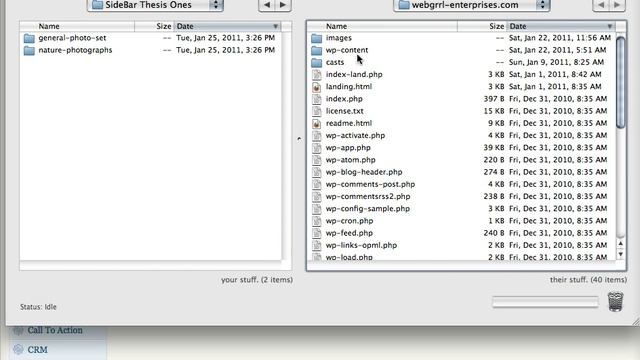Viewport: 640px width, 360px height.
Task: Sort local pane by Name column
Action: pyautogui.click(x=78, y=26)
